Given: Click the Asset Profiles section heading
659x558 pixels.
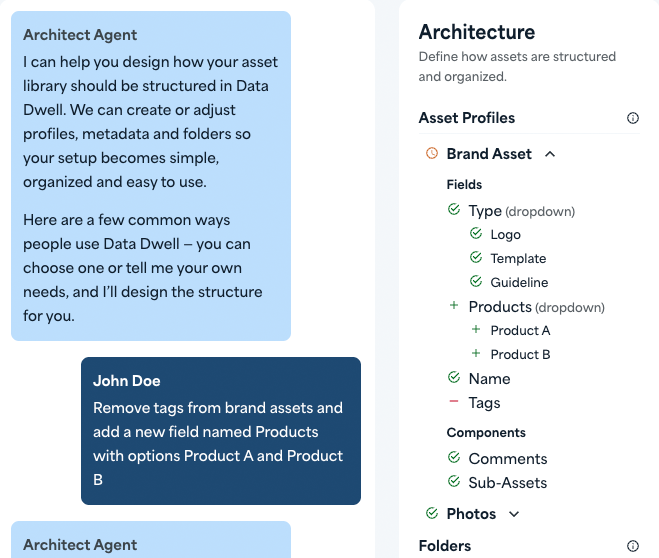Looking at the screenshot, I should [467, 118].
